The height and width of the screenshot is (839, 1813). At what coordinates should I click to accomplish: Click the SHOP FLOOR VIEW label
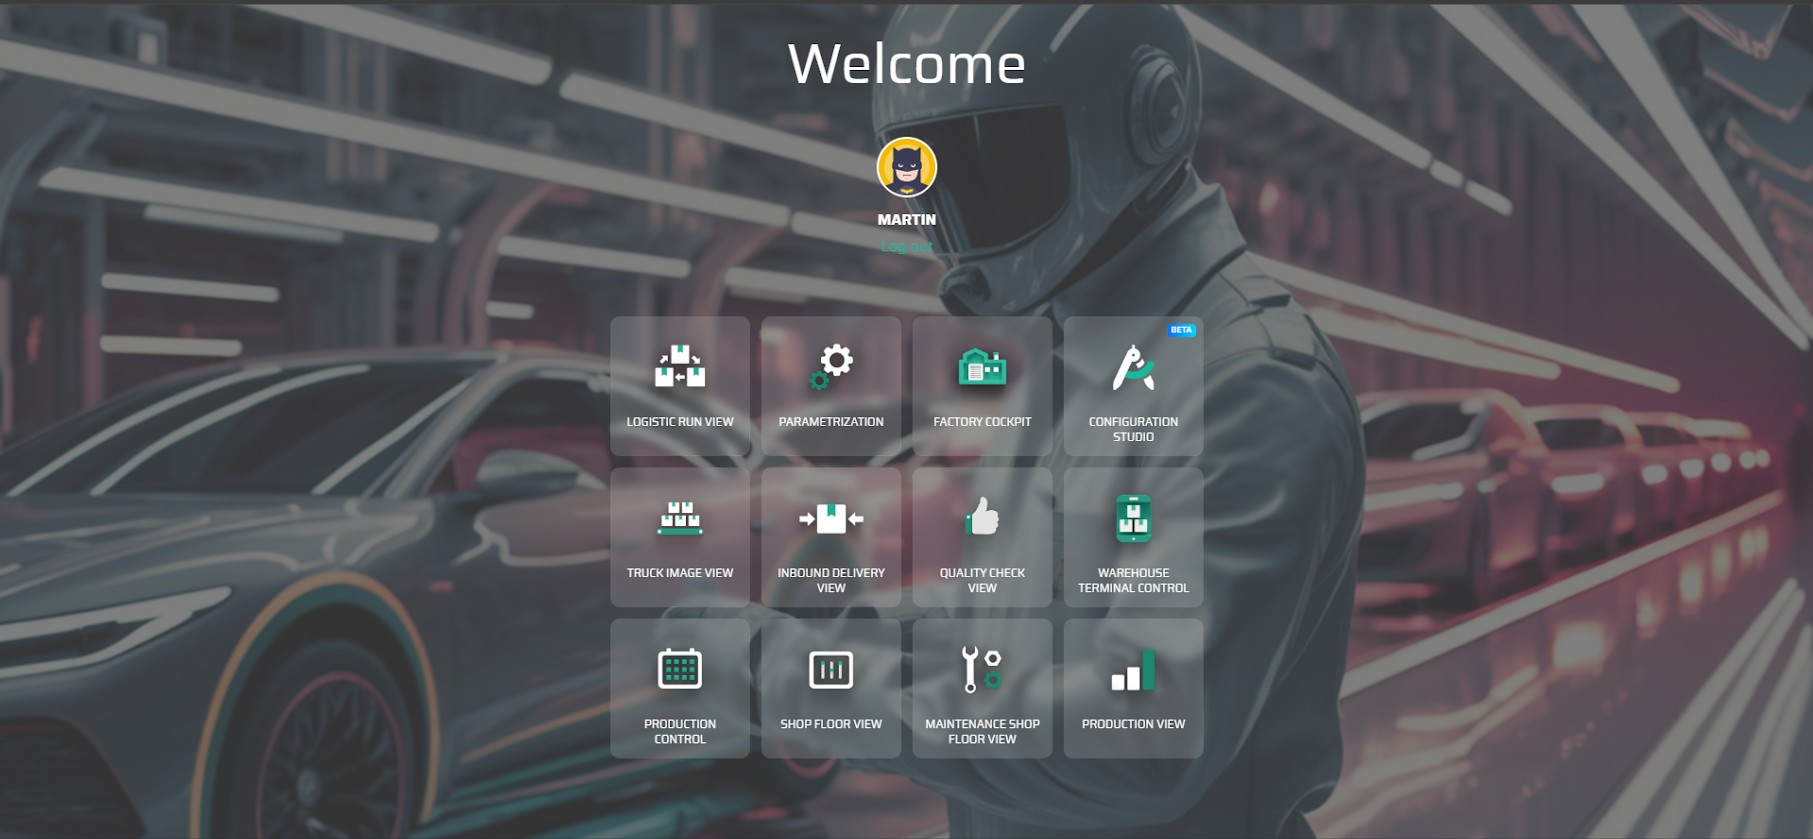point(831,724)
